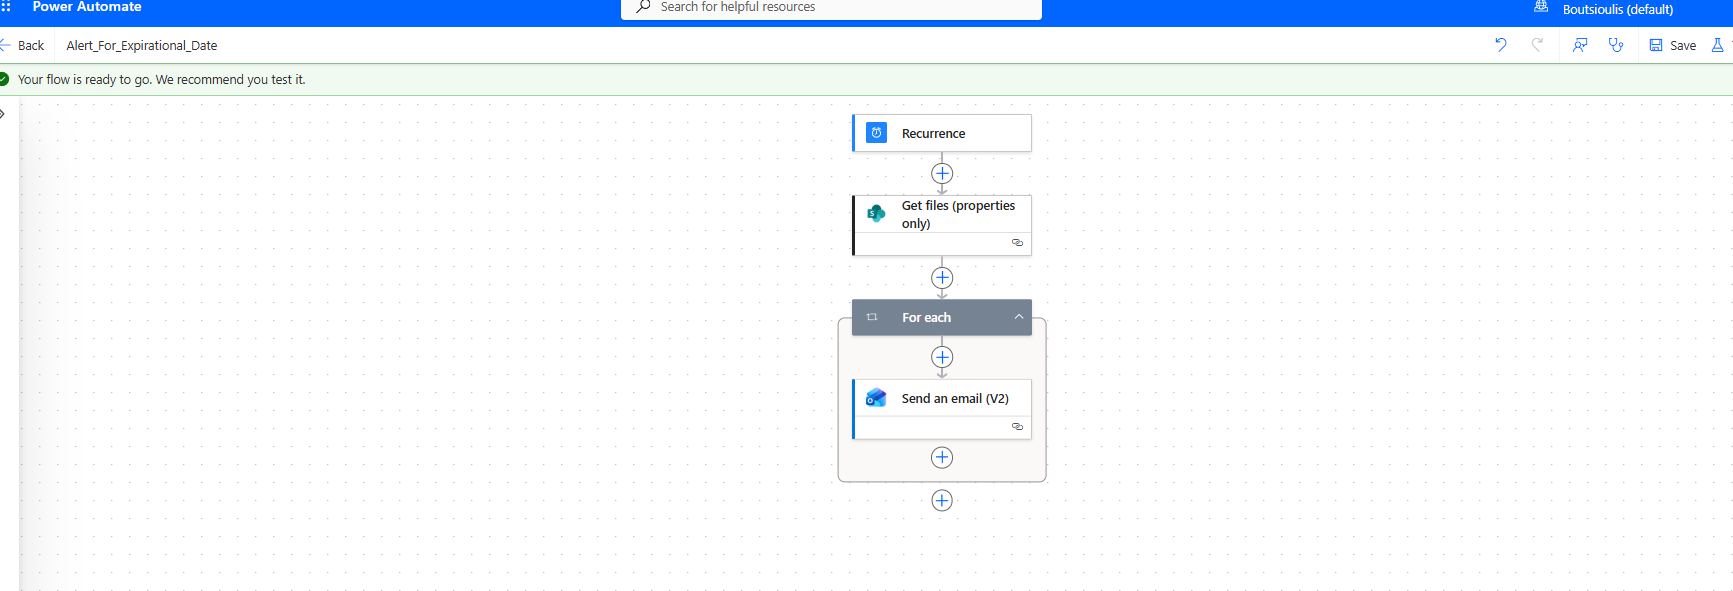Click the Recurrence trigger clock icon
This screenshot has width=1733, height=591.
(x=876, y=133)
